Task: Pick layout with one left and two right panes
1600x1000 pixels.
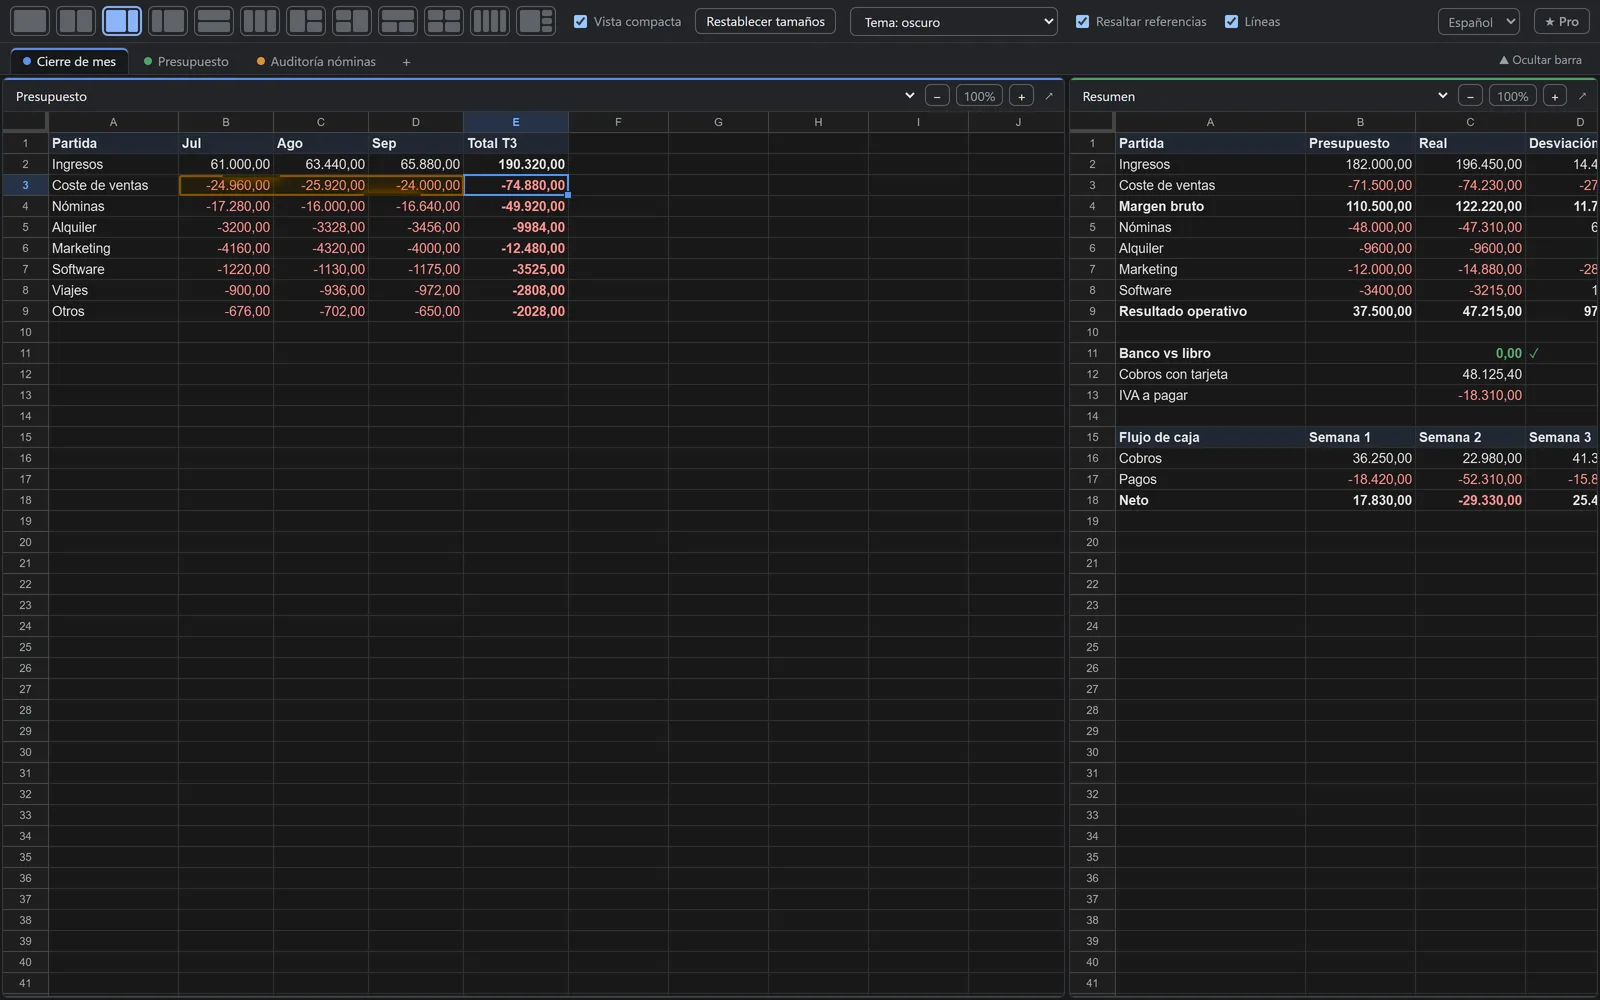Action: [x=306, y=21]
